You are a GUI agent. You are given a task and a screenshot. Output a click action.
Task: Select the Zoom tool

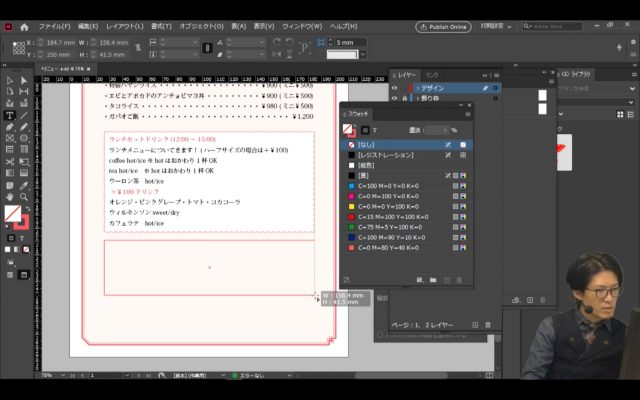tap(24, 197)
